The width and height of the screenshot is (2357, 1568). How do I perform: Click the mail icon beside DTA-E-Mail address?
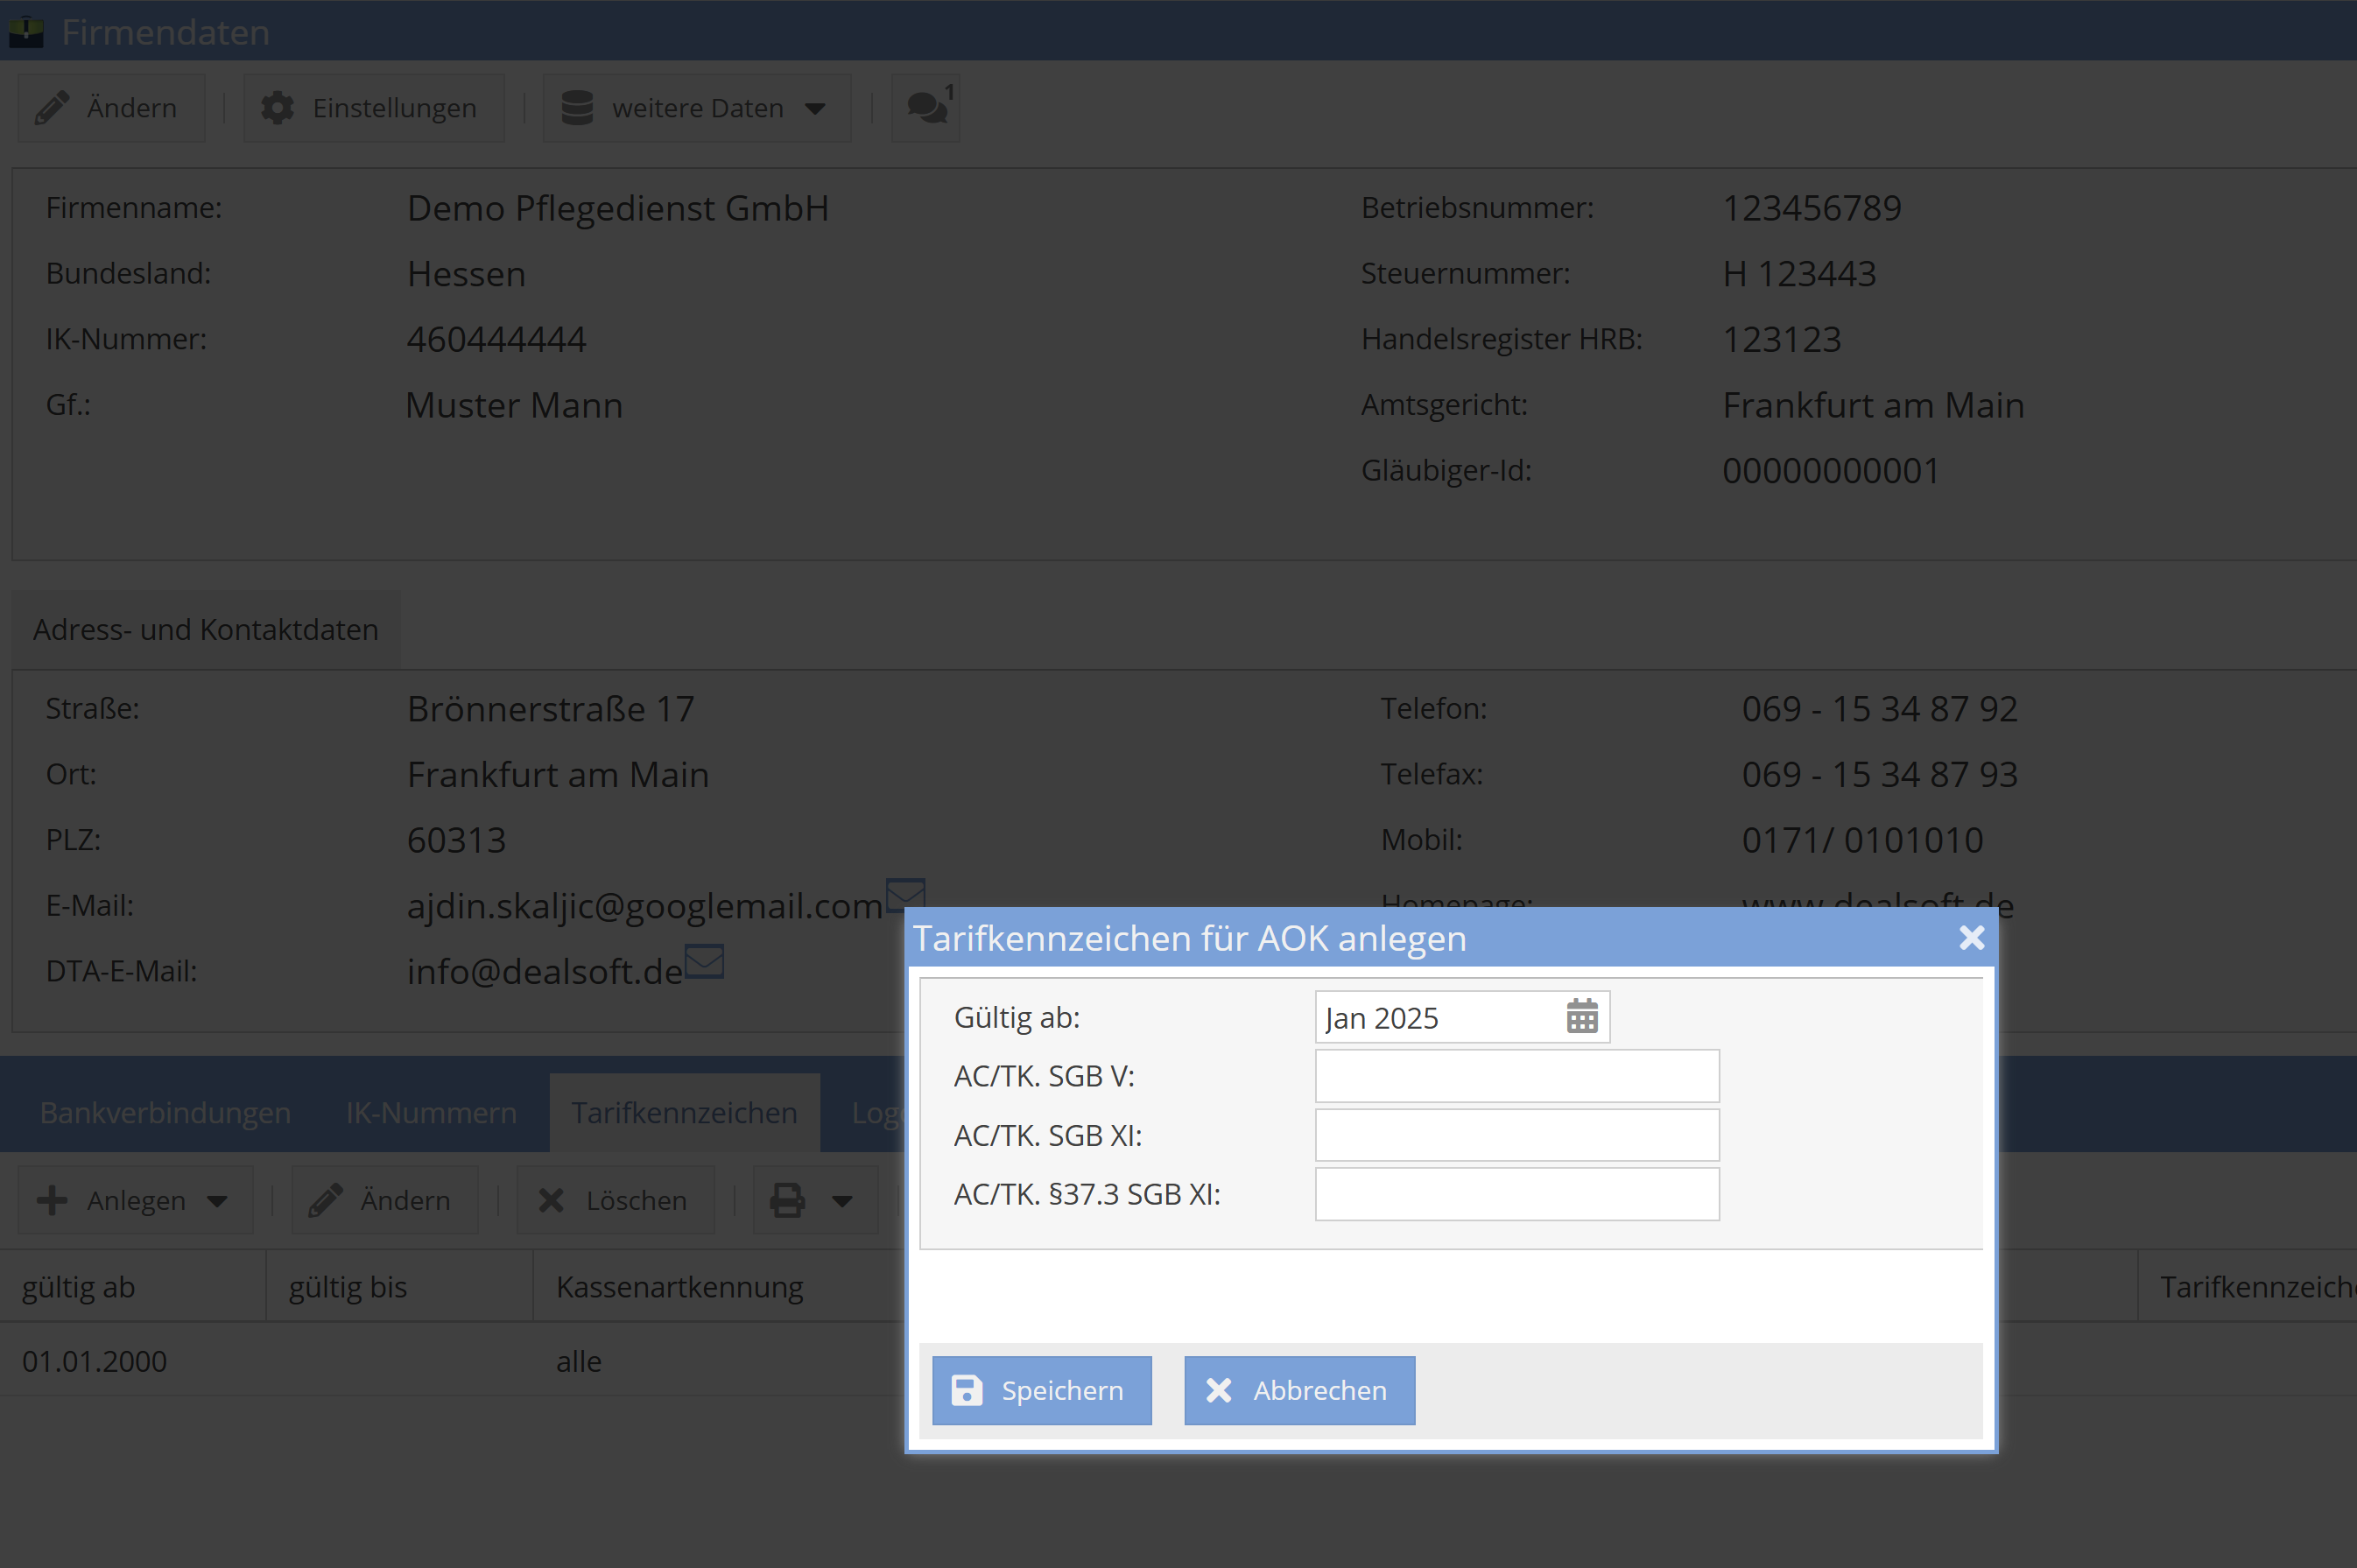[x=704, y=961]
